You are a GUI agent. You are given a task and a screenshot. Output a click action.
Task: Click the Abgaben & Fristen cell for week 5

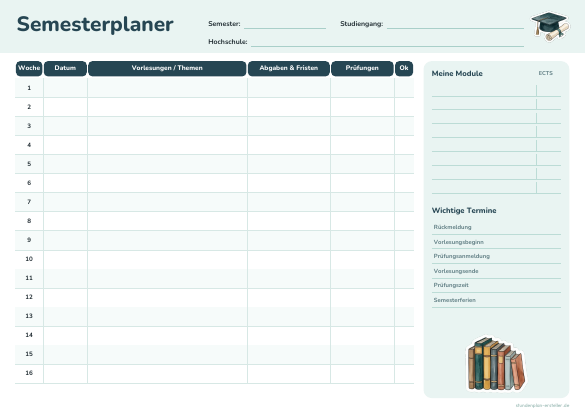click(x=289, y=164)
